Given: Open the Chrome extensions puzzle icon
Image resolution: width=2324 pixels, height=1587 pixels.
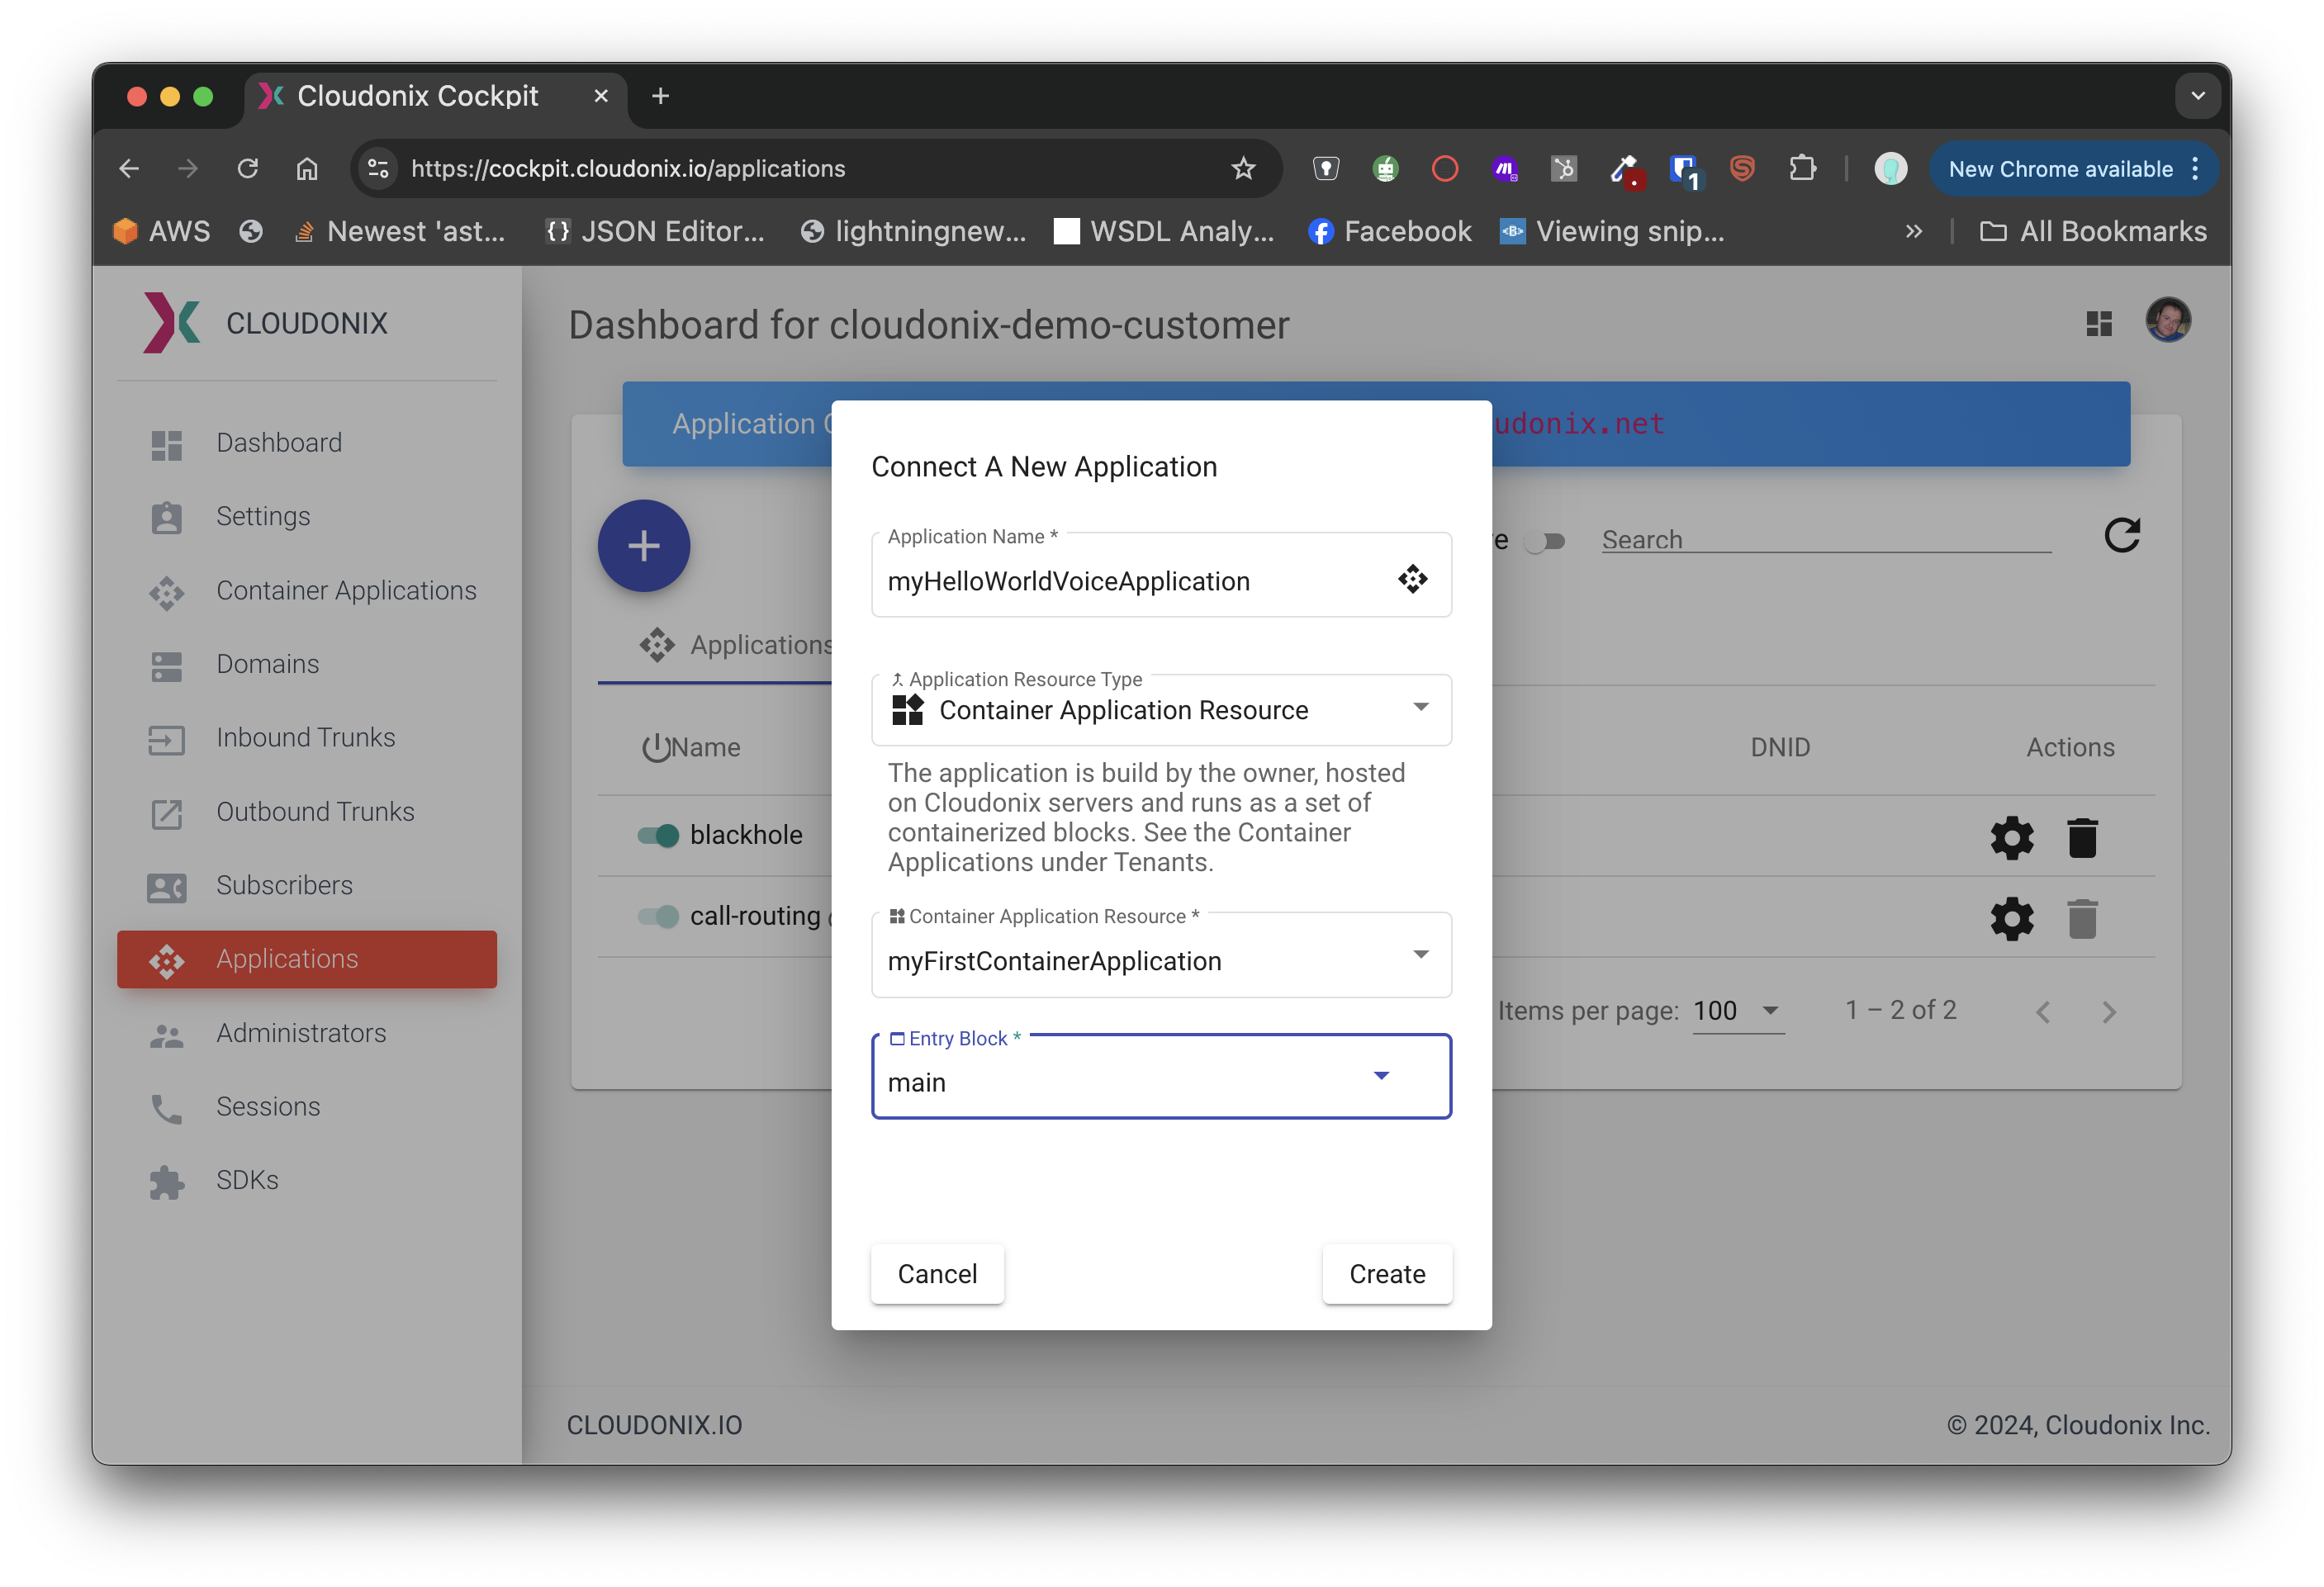Looking at the screenshot, I should [1802, 169].
